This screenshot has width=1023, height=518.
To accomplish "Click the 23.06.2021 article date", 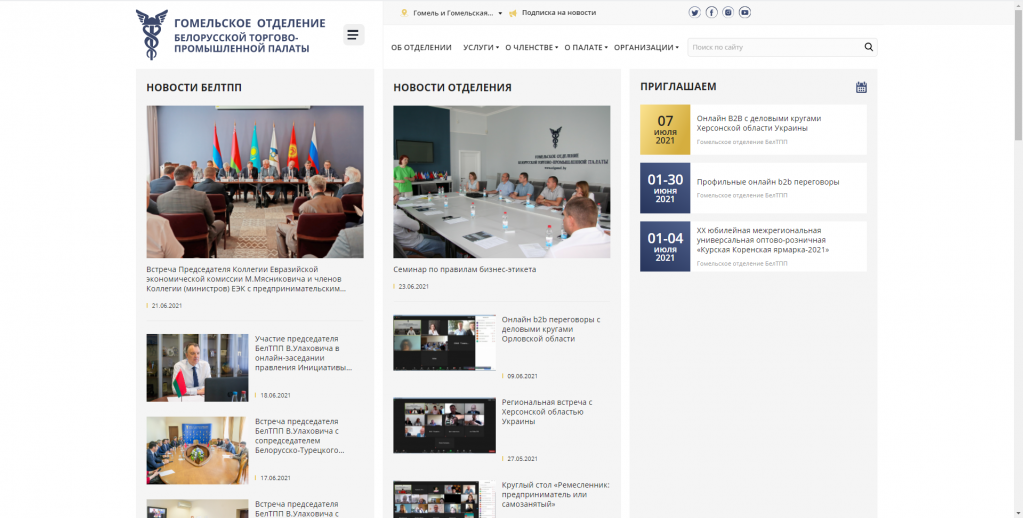I will (x=413, y=286).
